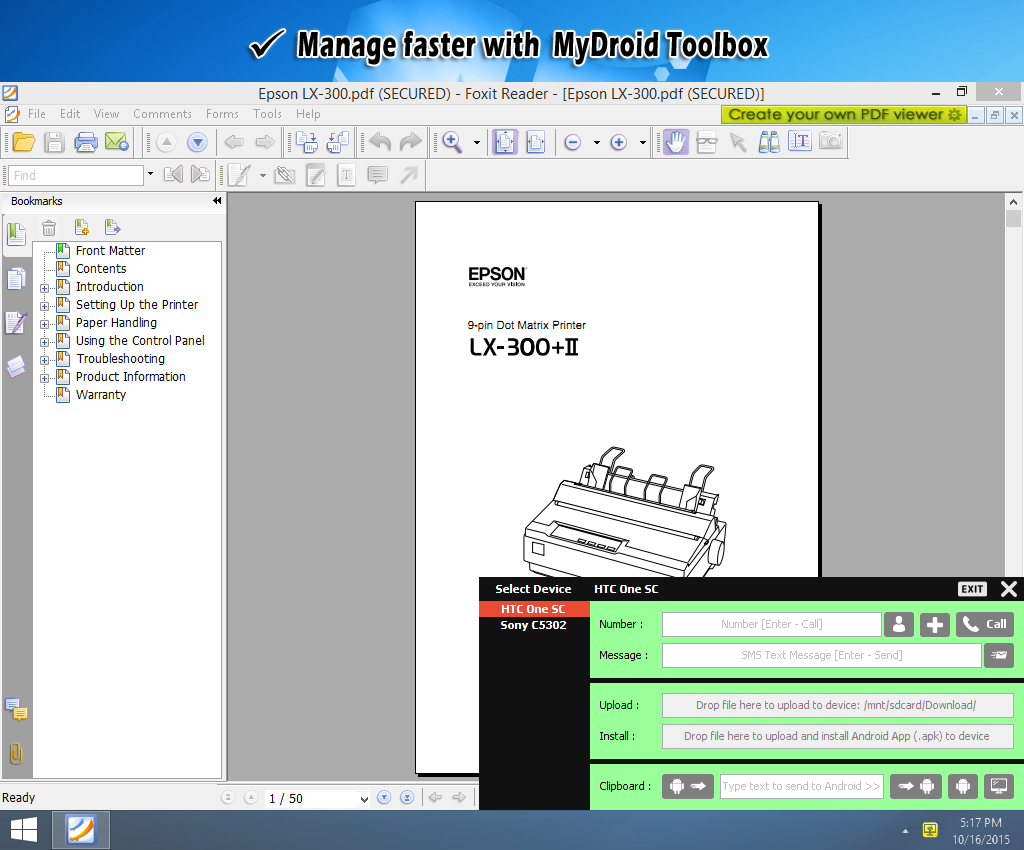Open the page number dropdown
The image size is (1024, 850).
point(363,798)
